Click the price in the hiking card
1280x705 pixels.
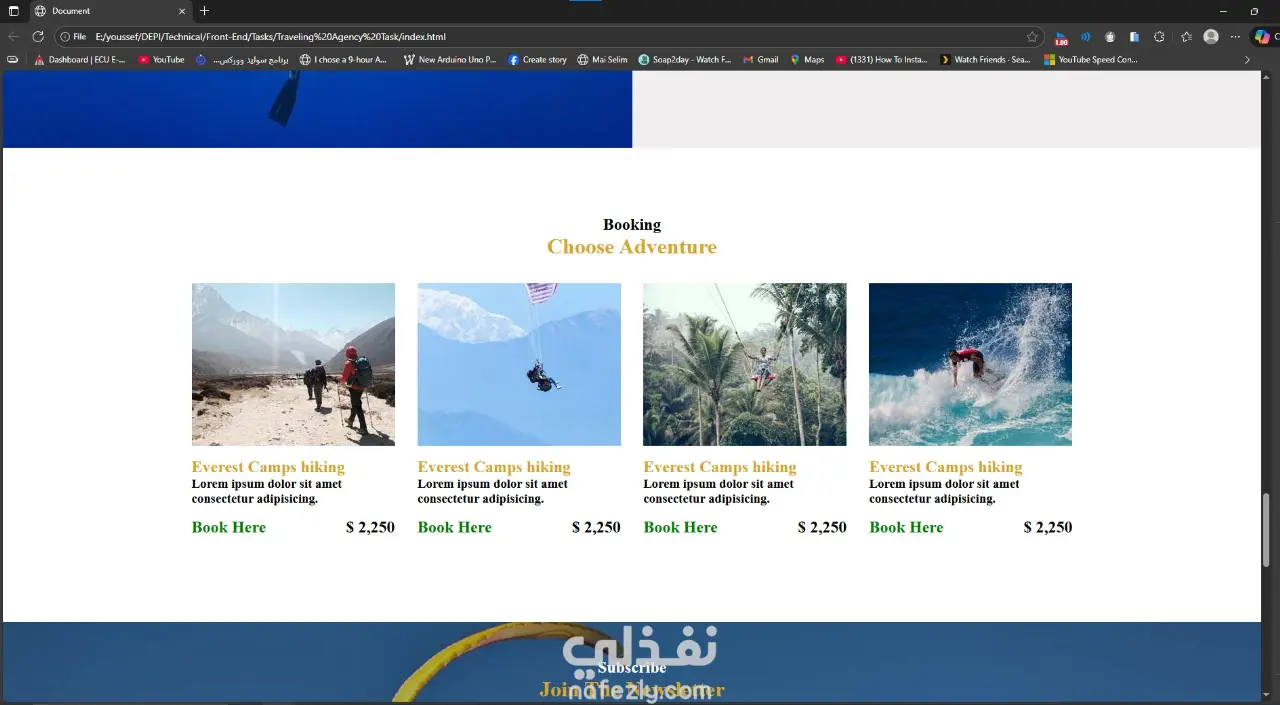click(x=370, y=527)
